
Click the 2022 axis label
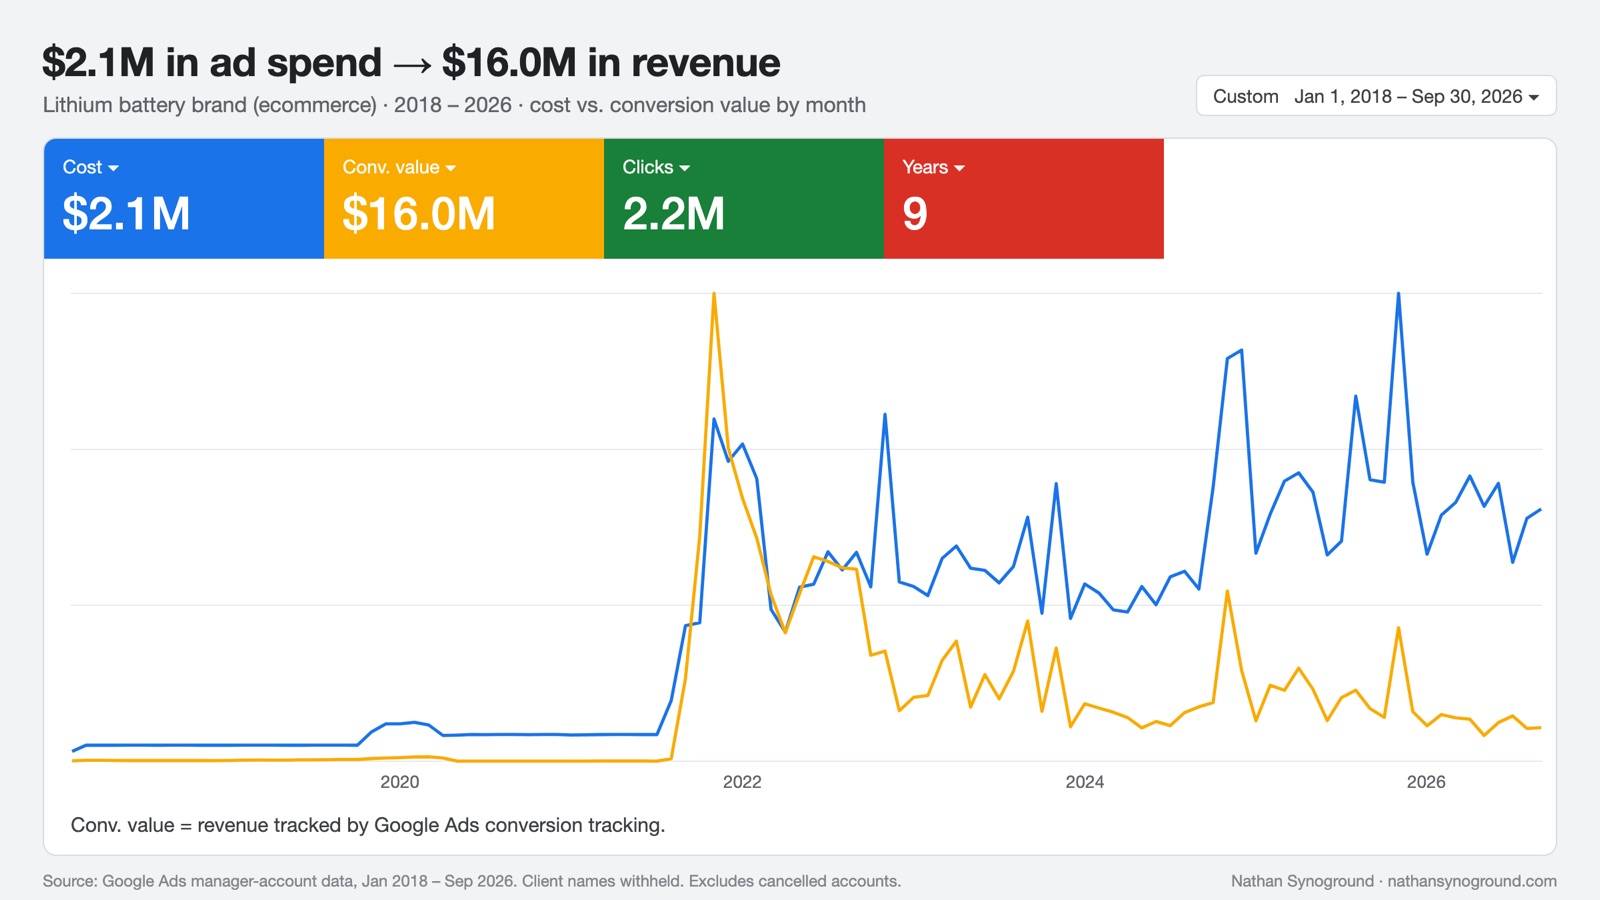coord(742,782)
